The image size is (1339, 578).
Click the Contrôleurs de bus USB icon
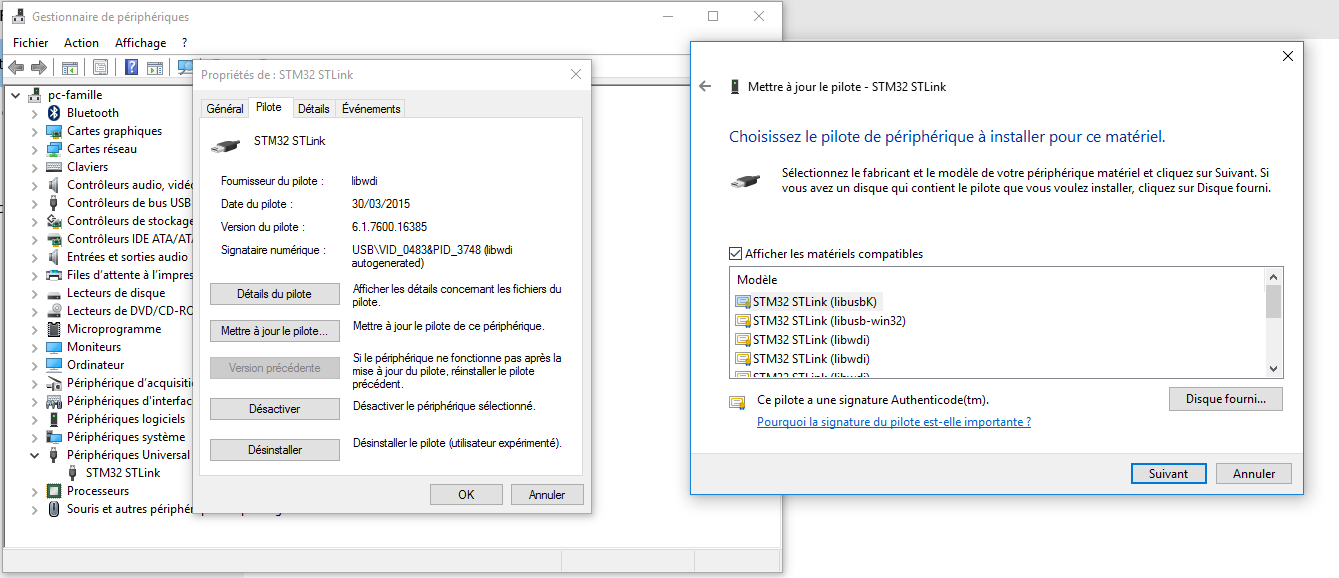point(56,203)
